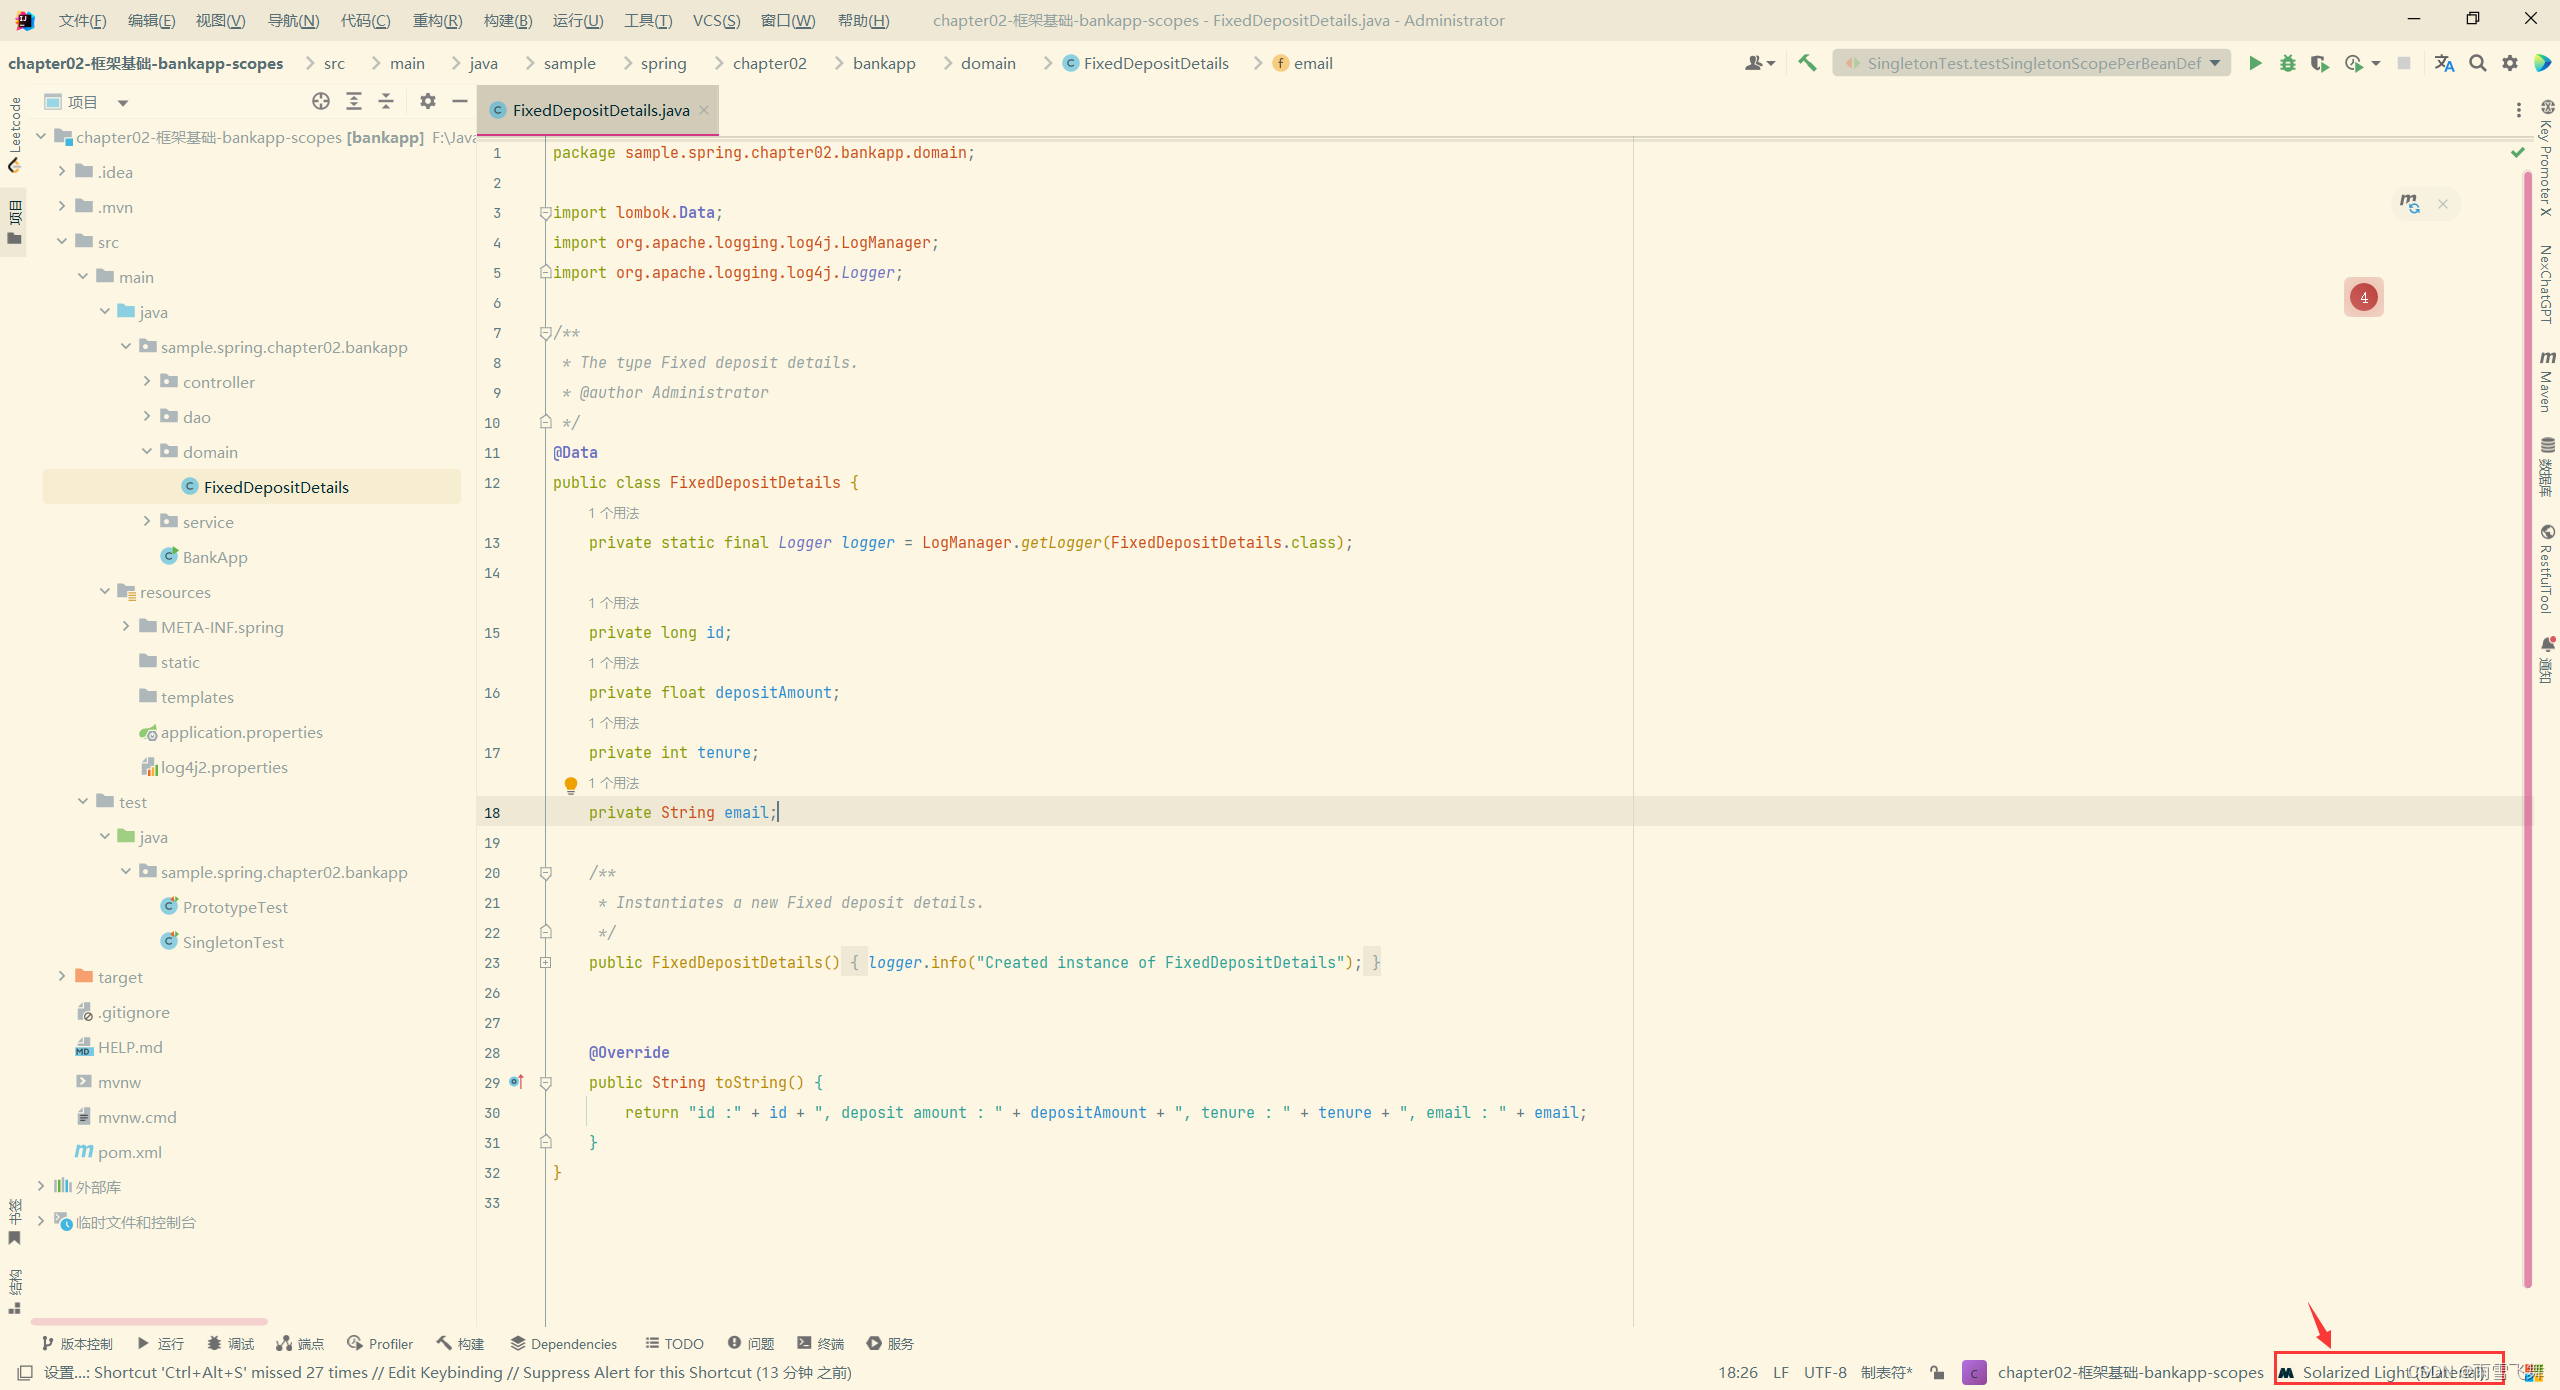Toggle imports fold on line 3
Viewport: 2560px width, 1390px height.
[x=546, y=212]
